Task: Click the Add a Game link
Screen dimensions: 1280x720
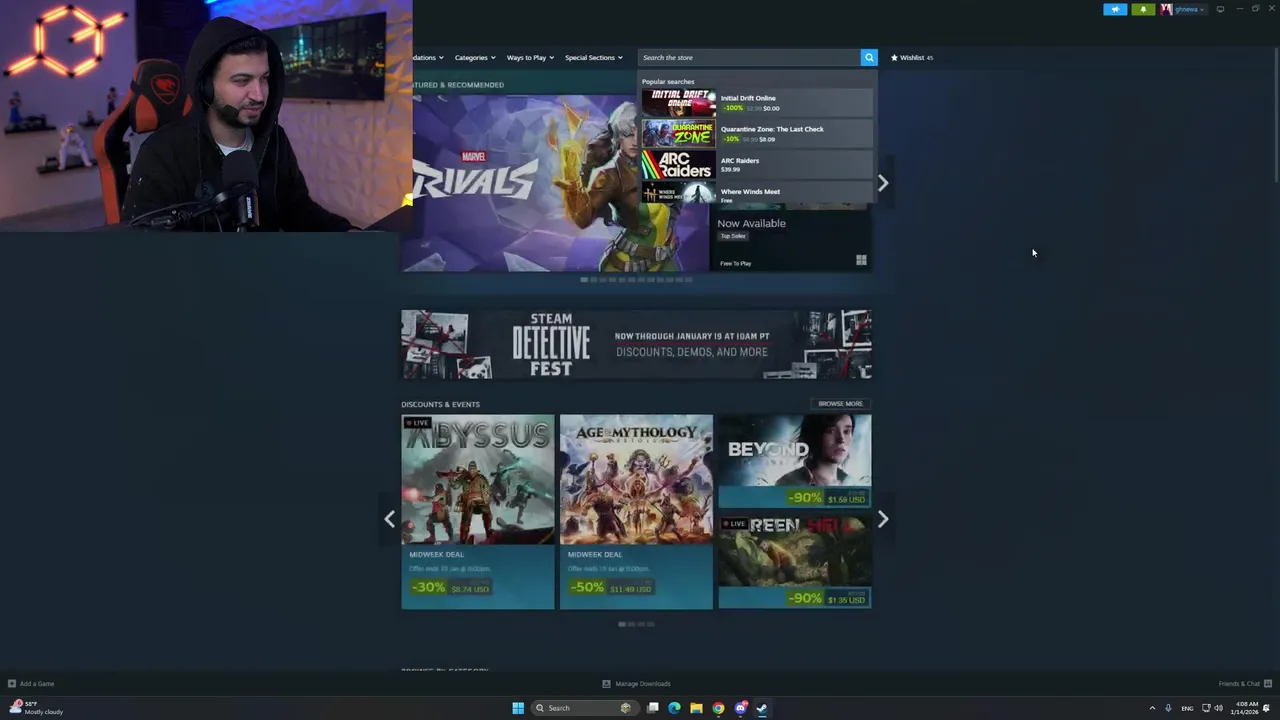Action: click(x=37, y=684)
